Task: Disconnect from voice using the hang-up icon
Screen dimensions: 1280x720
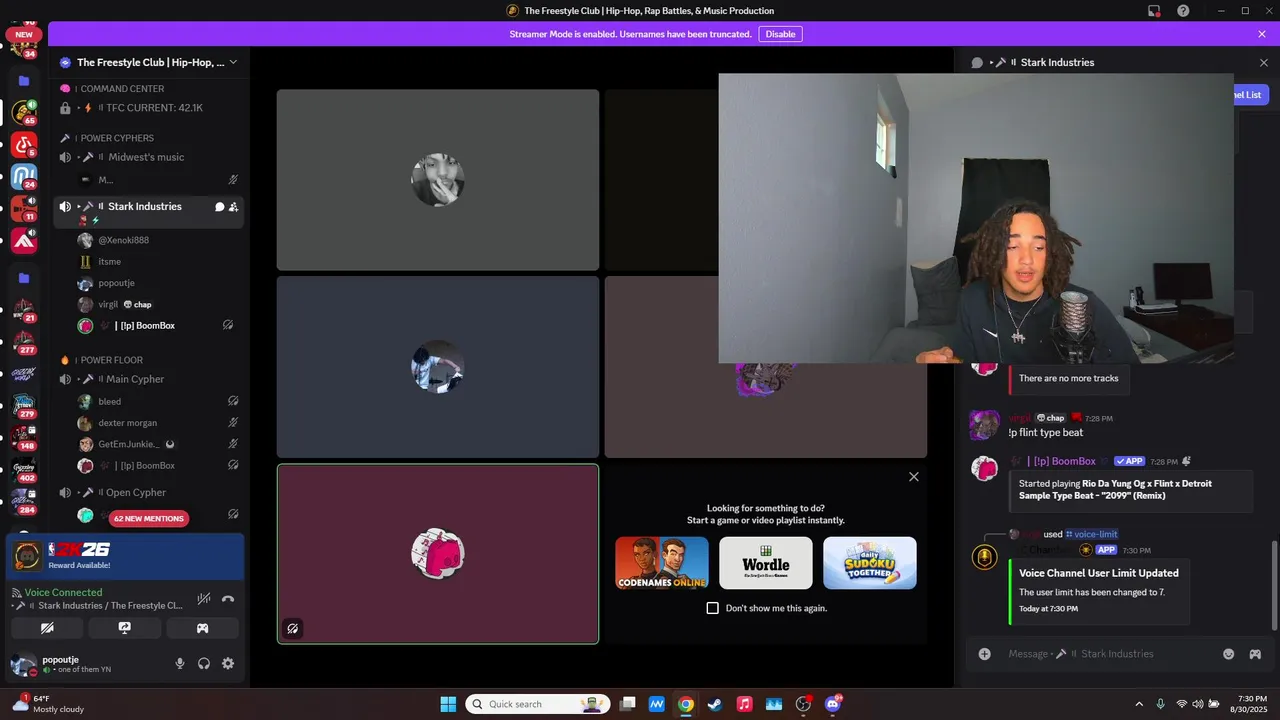Action: (x=228, y=599)
